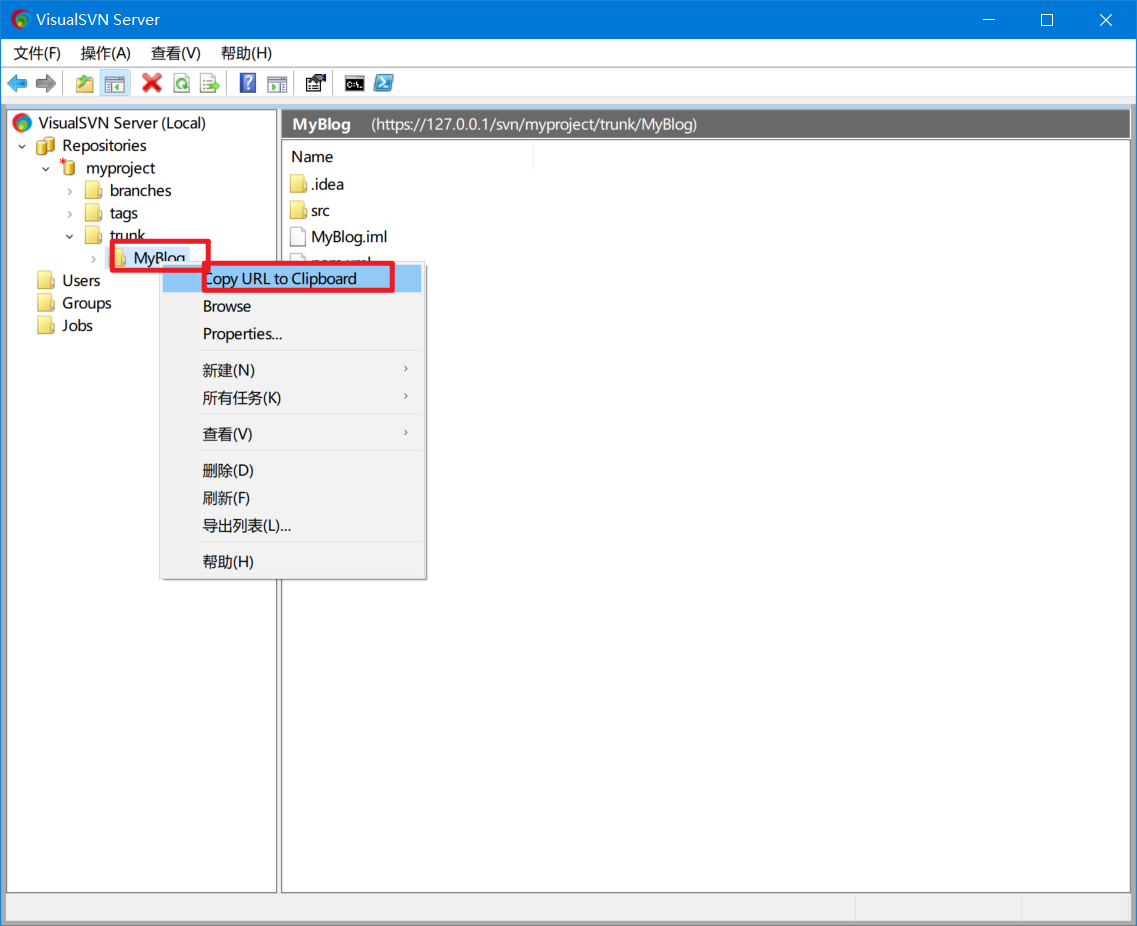Image resolution: width=1137 pixels, height=926 pixels.
Task: Choose 删除(D) in the context menu
Action: [292, 471]
